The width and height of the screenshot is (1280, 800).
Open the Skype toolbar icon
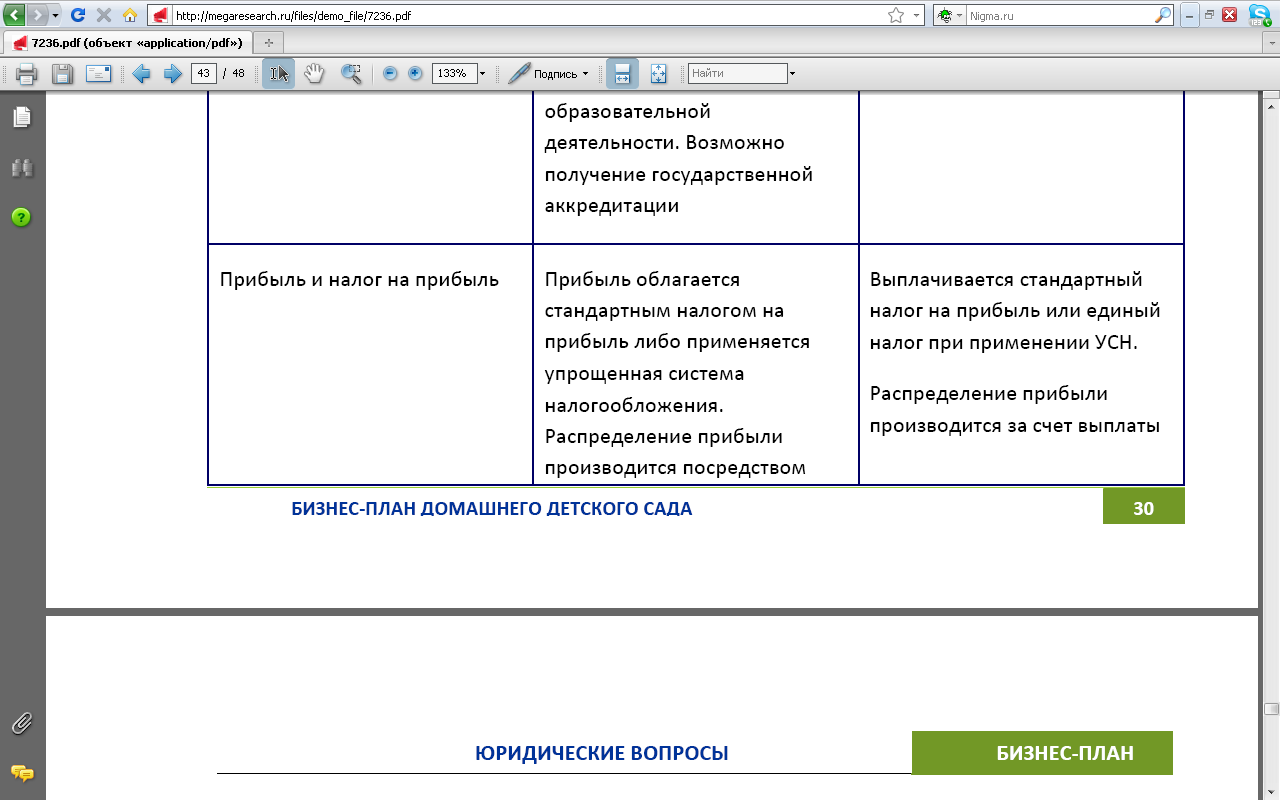point(1259,15)
